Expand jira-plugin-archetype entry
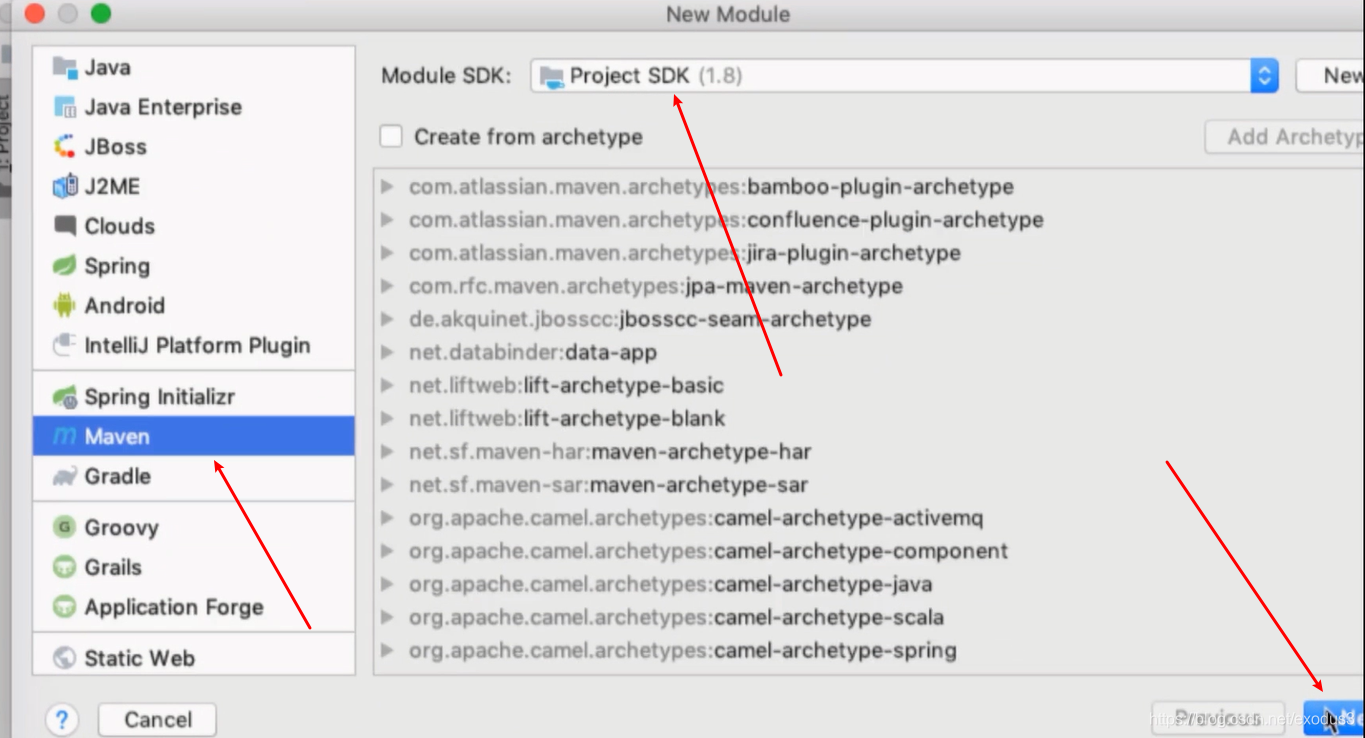The width and height of the screenshot is (1365, 738). 388,253
